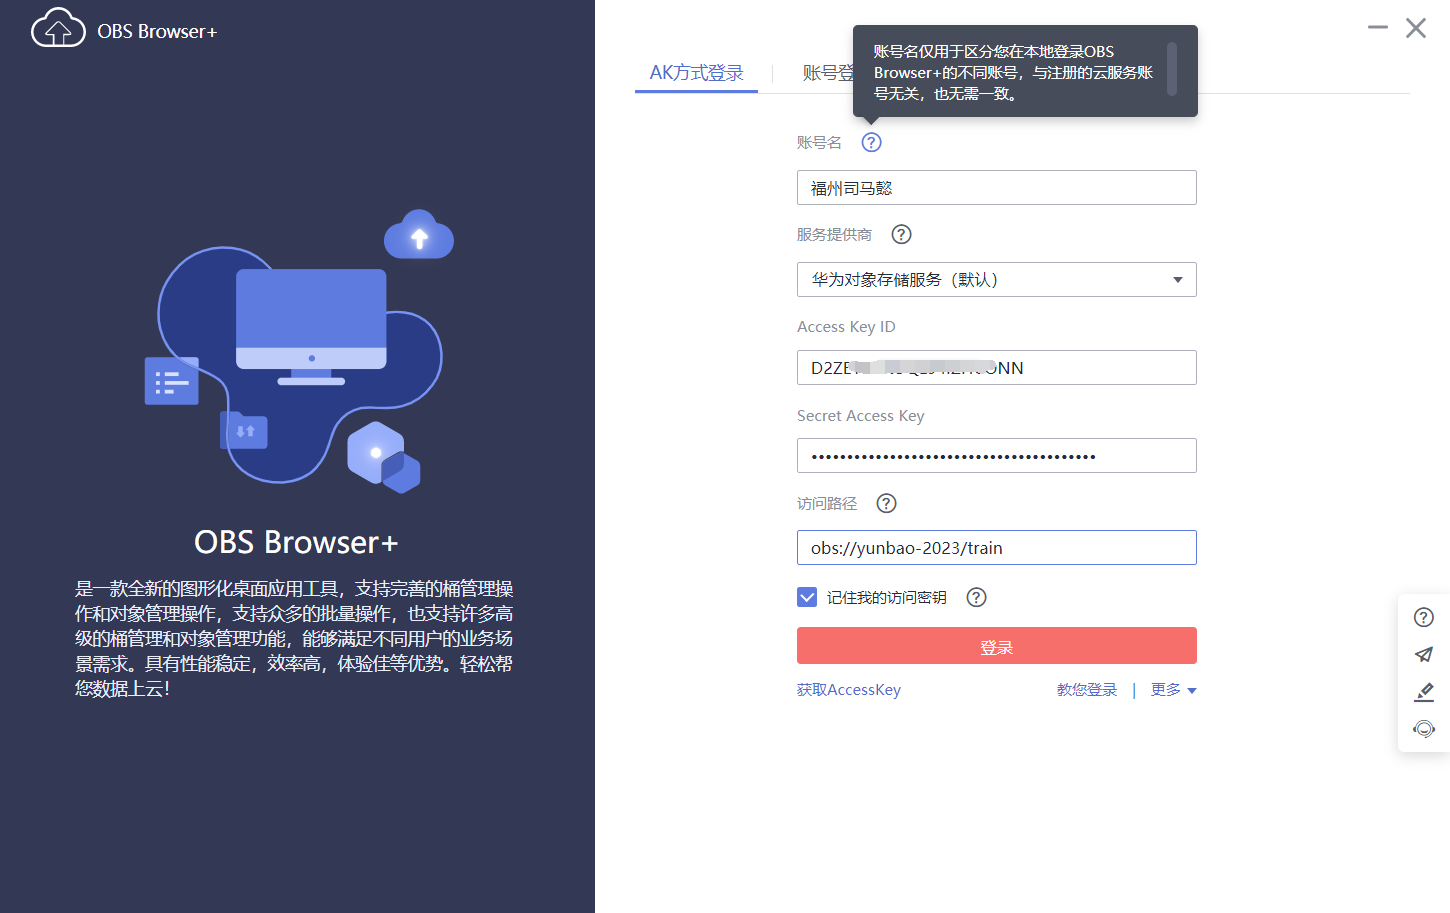The width and height of the screenshot is (1450, 913).
Task: Open the 访问路径 help tooltip icon
Action: click(886, 503)
